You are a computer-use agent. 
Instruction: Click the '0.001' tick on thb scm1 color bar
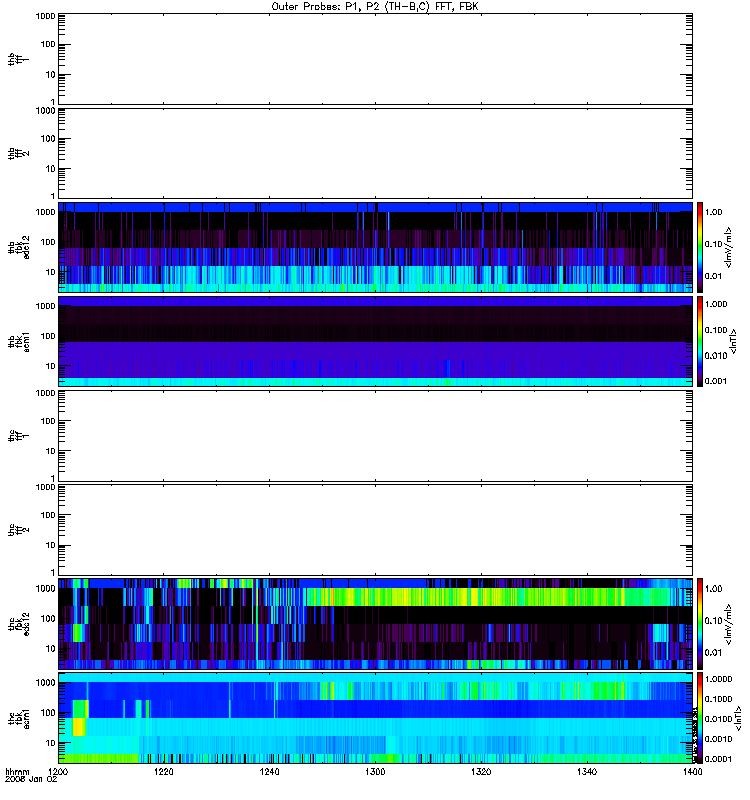click(716, 381)
